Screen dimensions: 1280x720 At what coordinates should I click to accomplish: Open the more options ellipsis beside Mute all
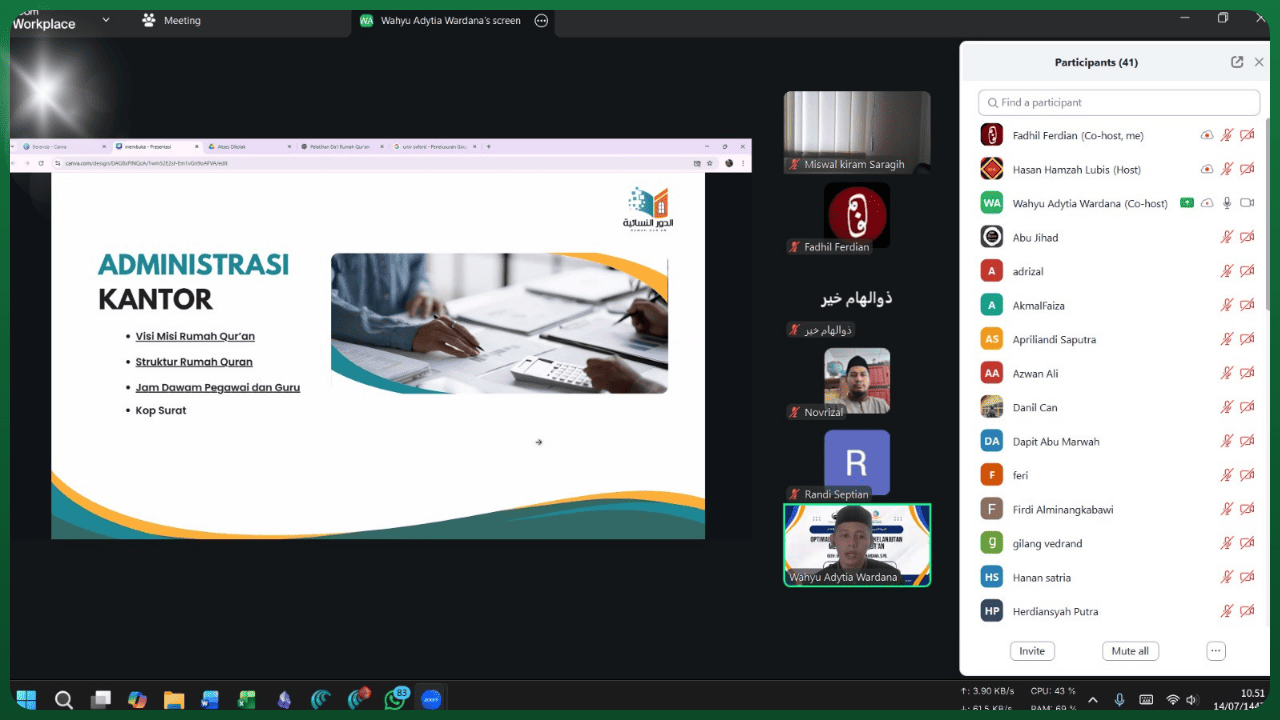tap(1216, 651)
